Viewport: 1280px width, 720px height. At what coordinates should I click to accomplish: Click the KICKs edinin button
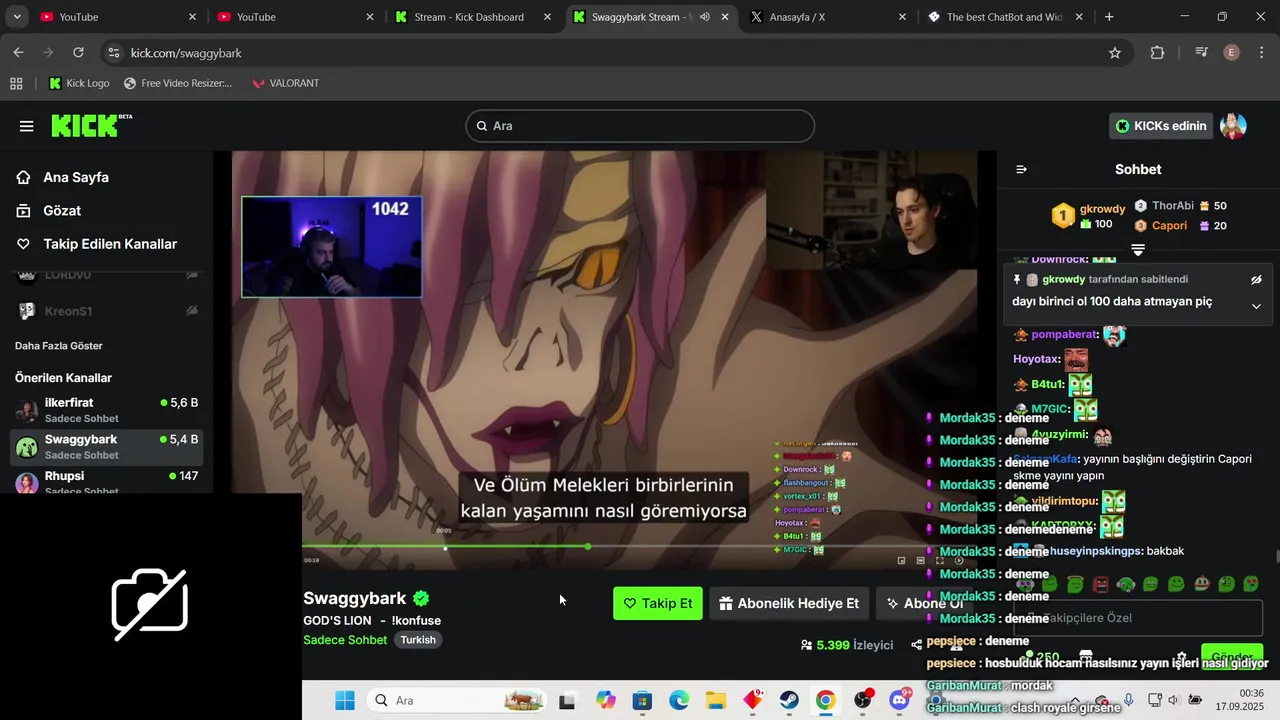tap(1161, 126)
